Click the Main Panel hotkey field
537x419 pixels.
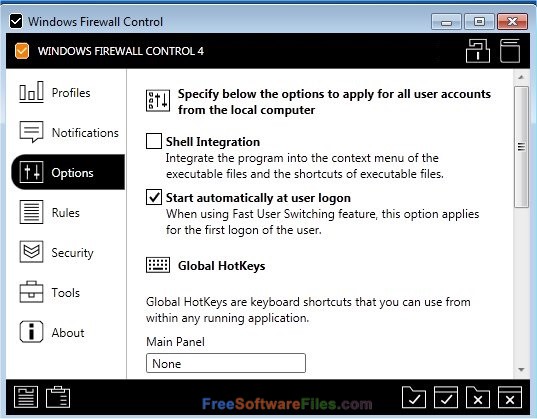[226, 363]
